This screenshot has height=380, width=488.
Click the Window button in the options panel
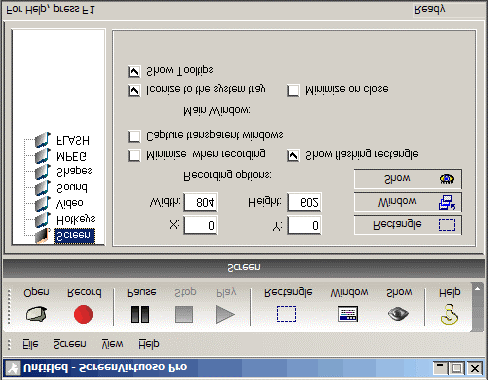coord(408,202)
